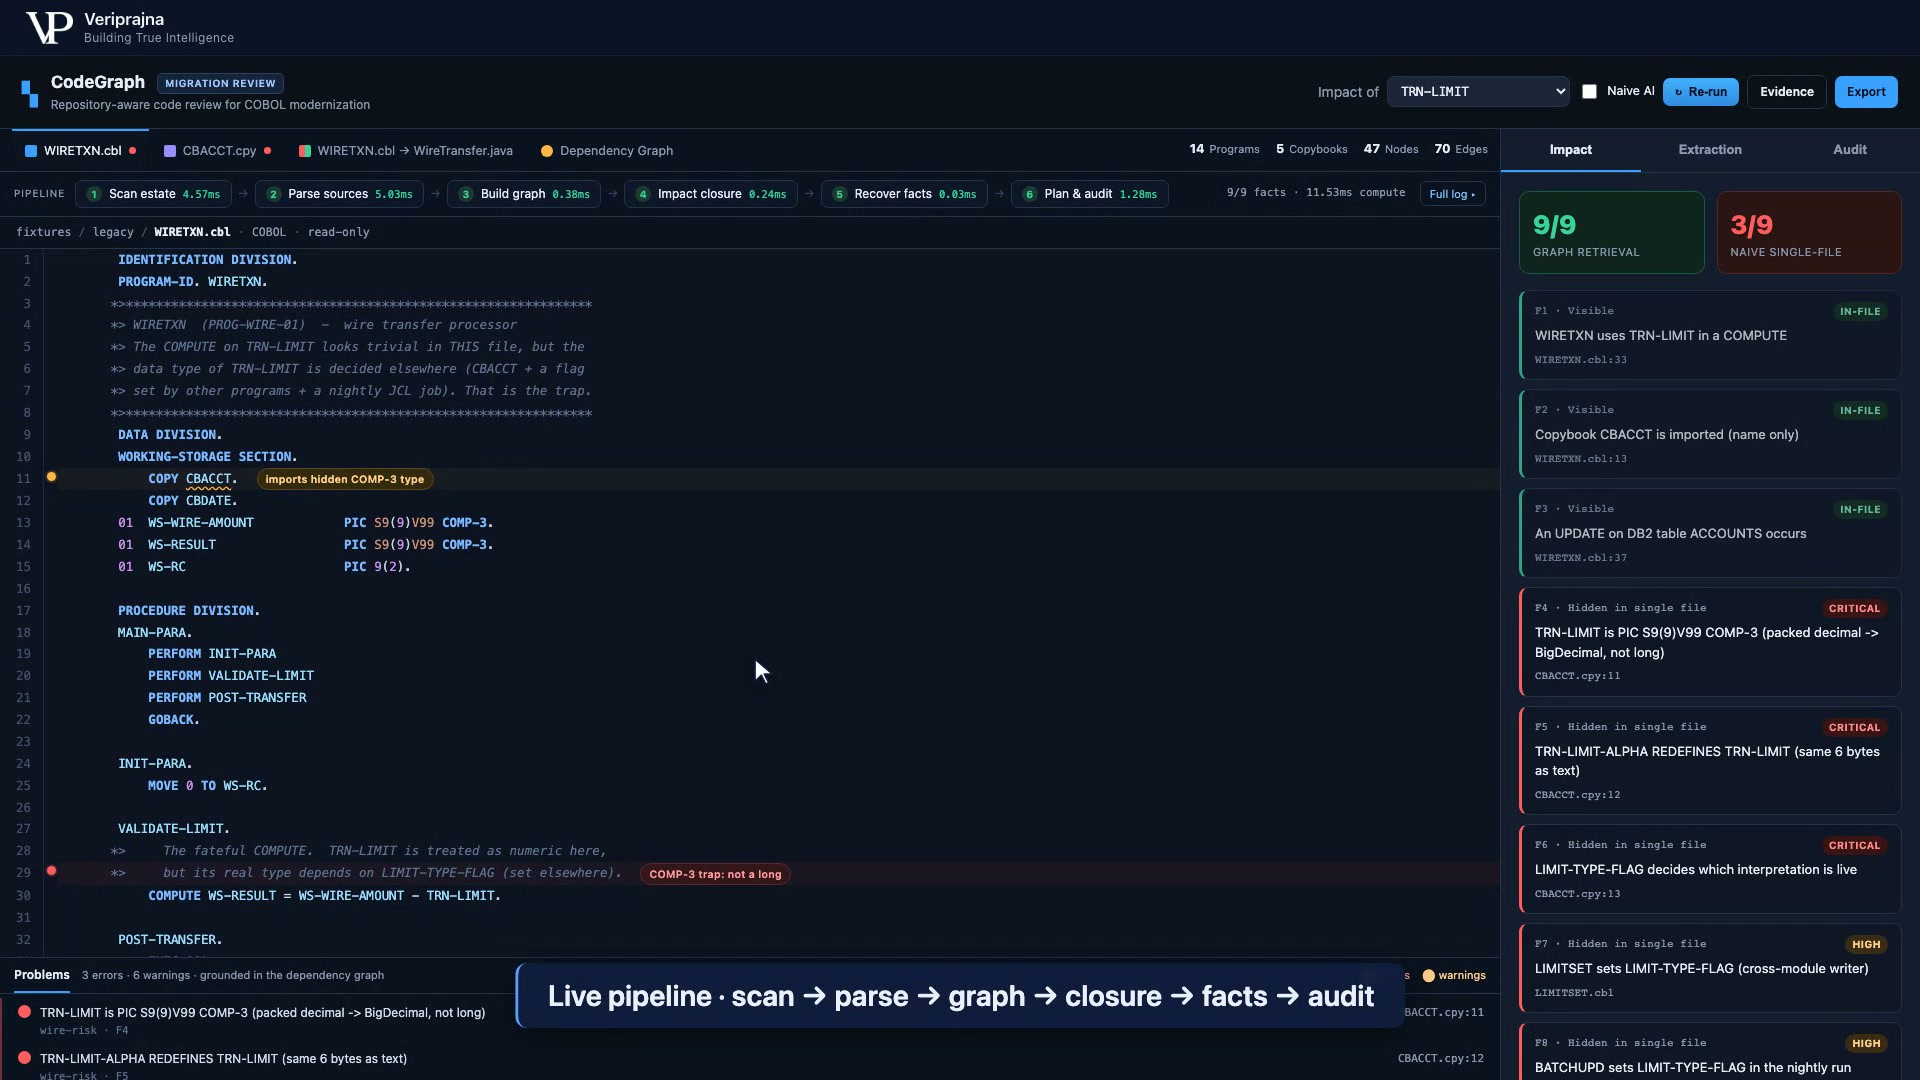
Task: Click the yellow warnings filter dot
Action: pos(1429,976)
